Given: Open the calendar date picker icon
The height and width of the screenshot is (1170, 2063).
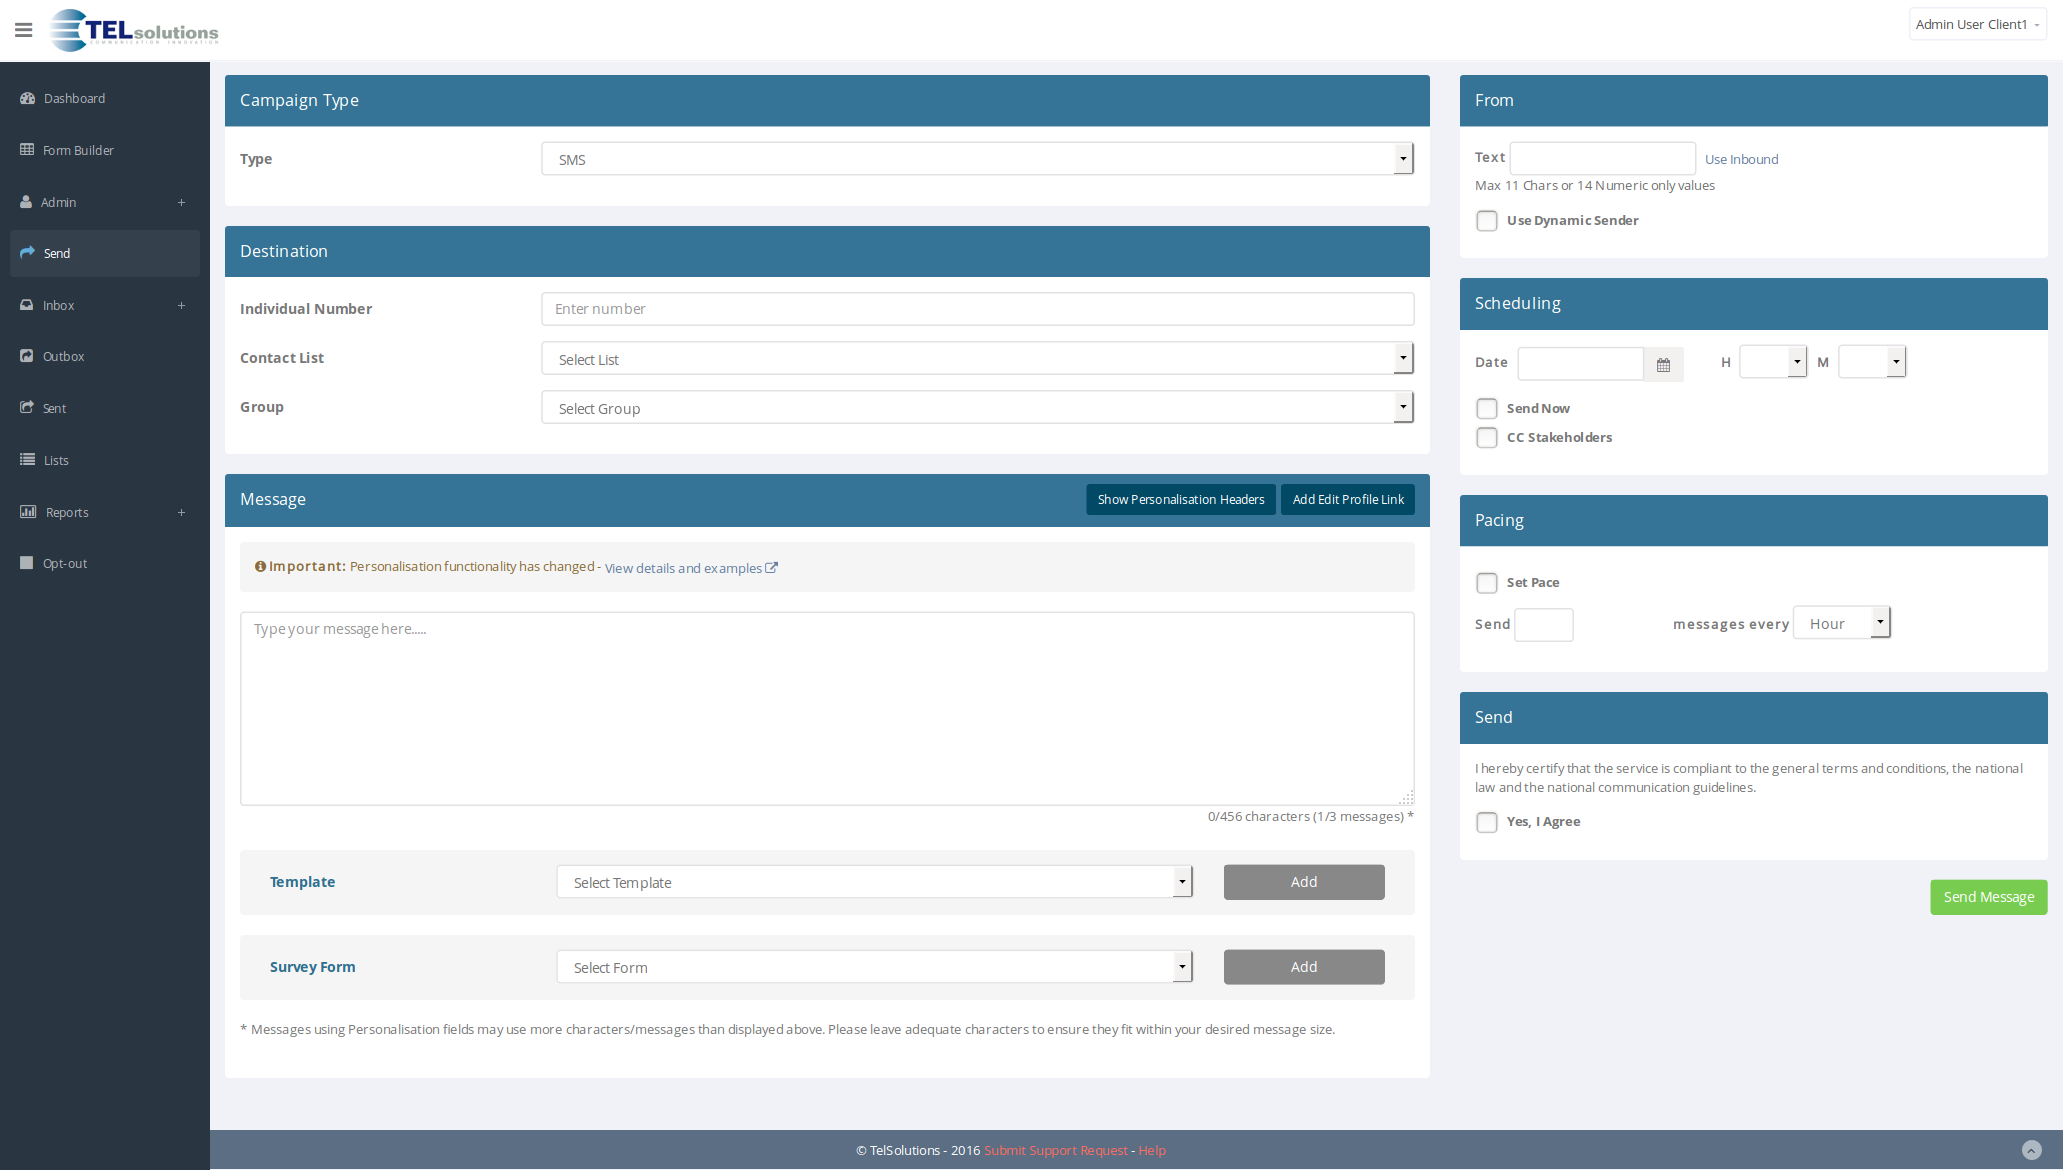Looking at the screenshot, I should coord(1663,365).
